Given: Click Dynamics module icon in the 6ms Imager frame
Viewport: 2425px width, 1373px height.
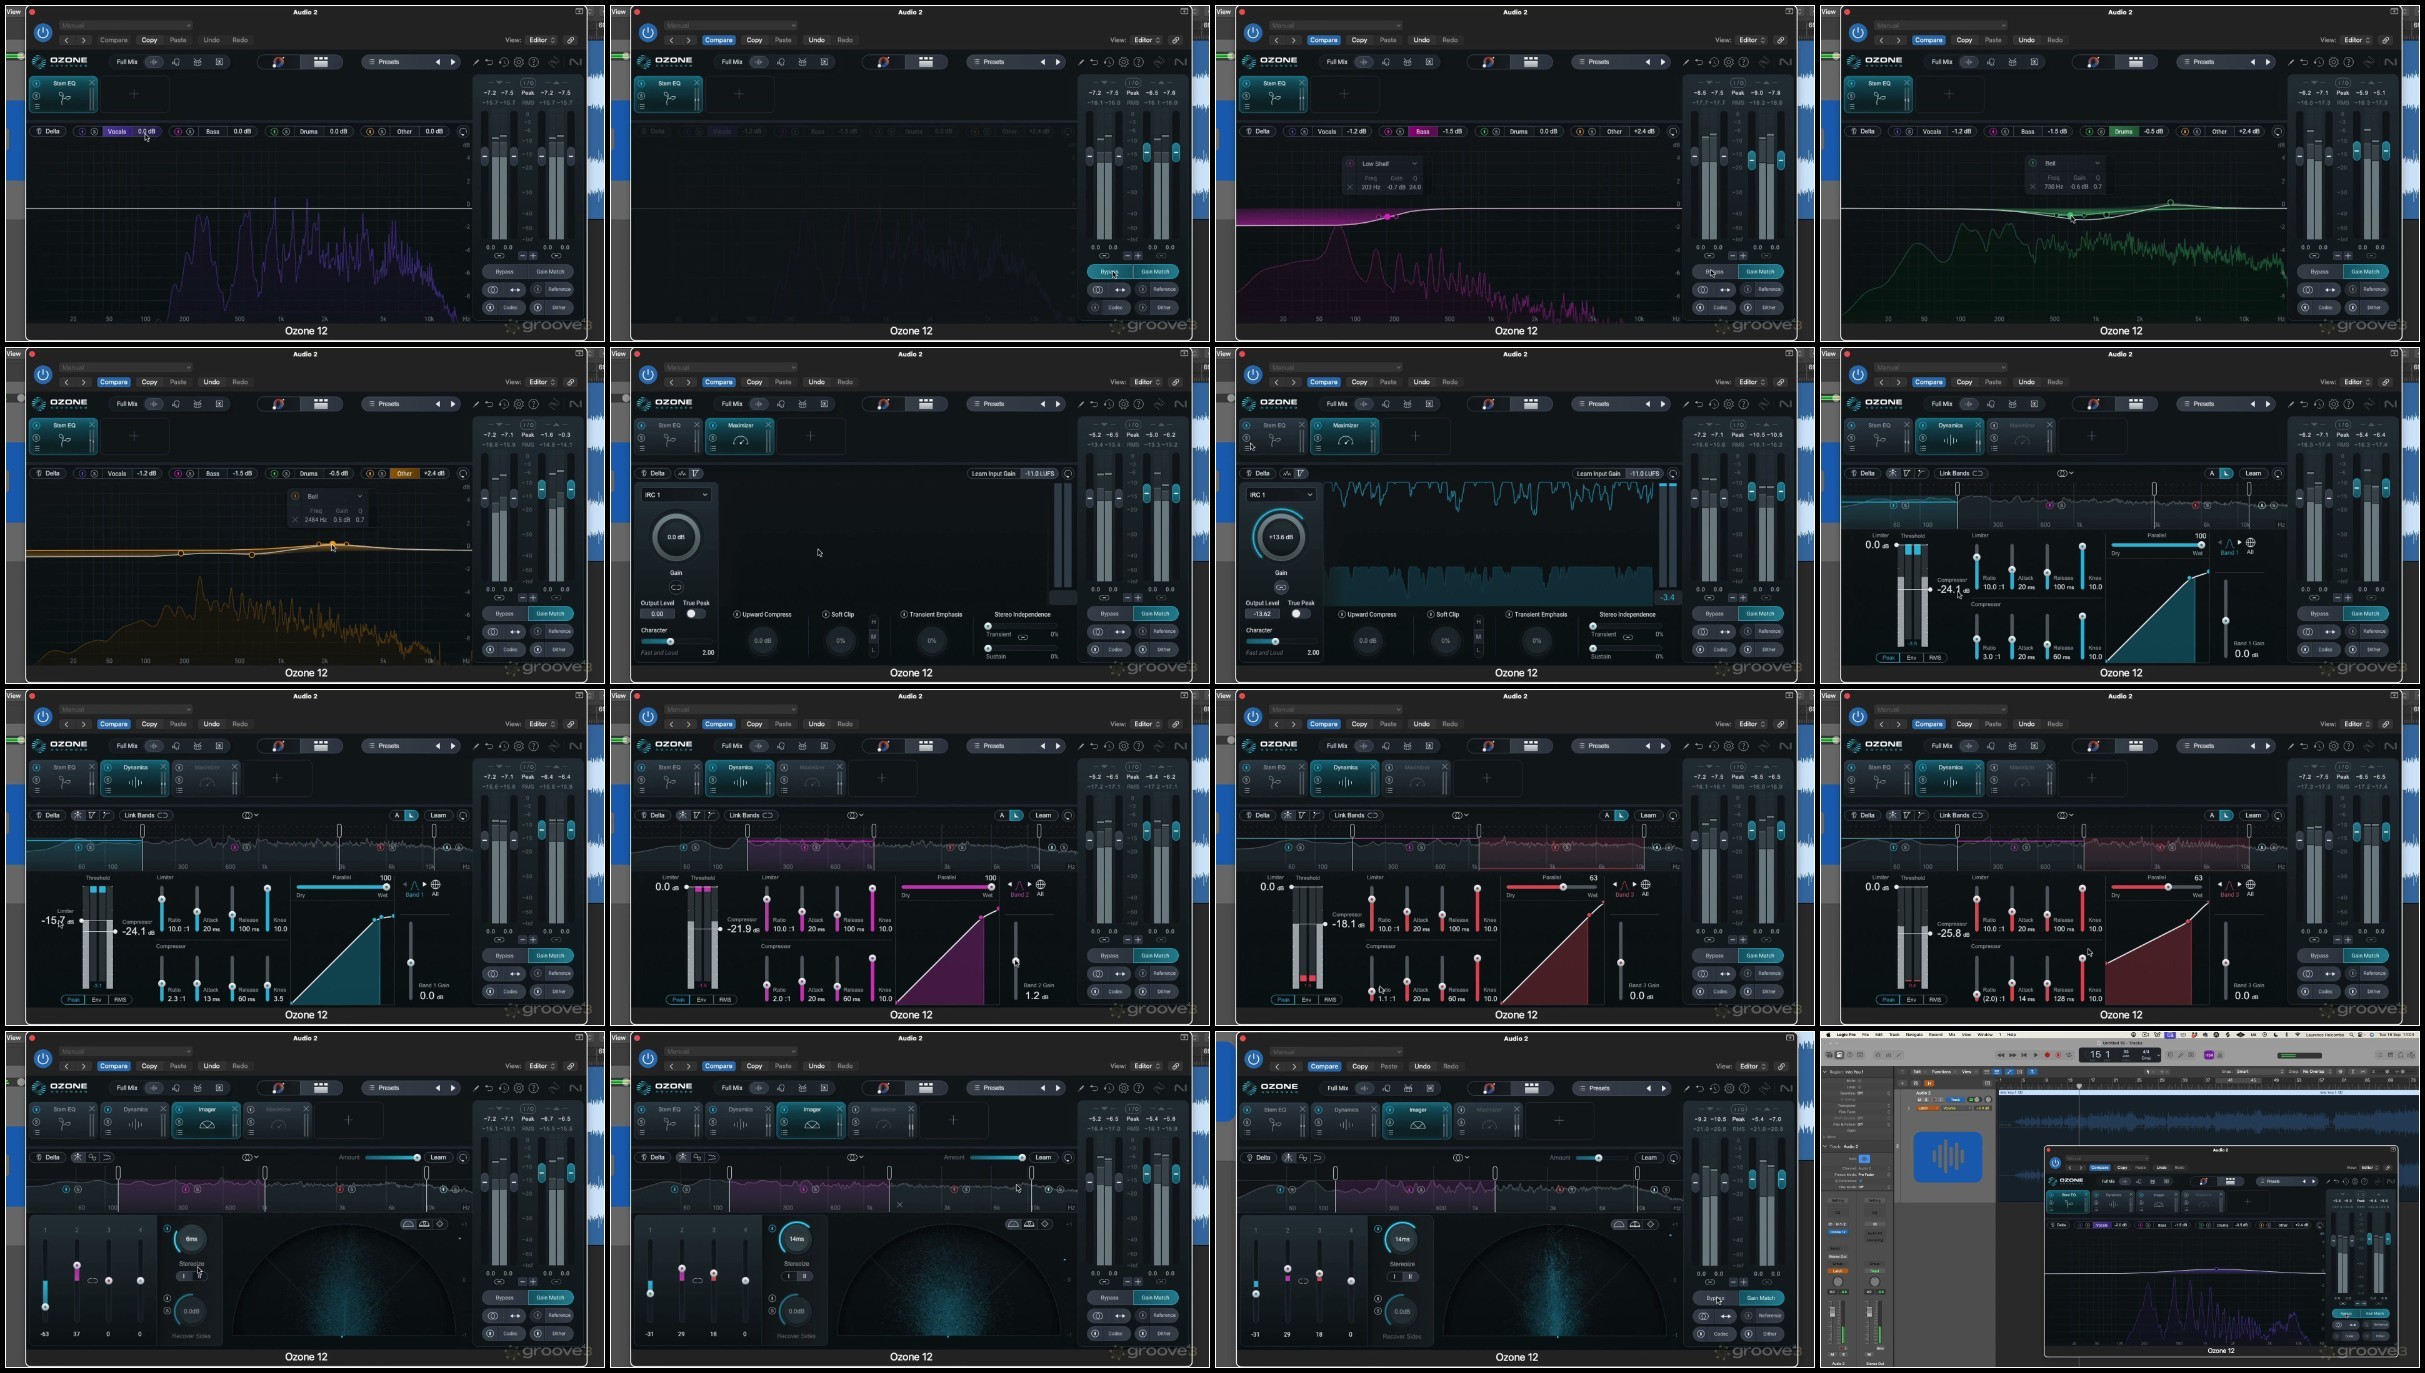Looking at the screenshot, I should click(135, 1124).
